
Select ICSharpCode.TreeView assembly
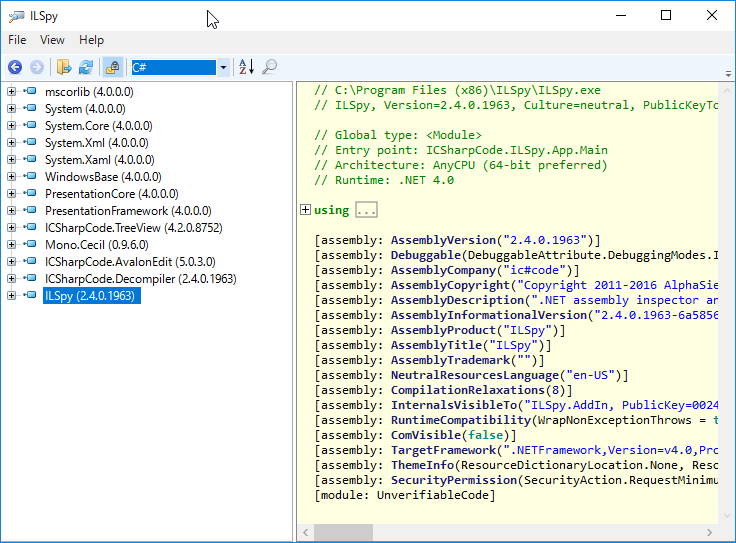click(x=133, y=228)
